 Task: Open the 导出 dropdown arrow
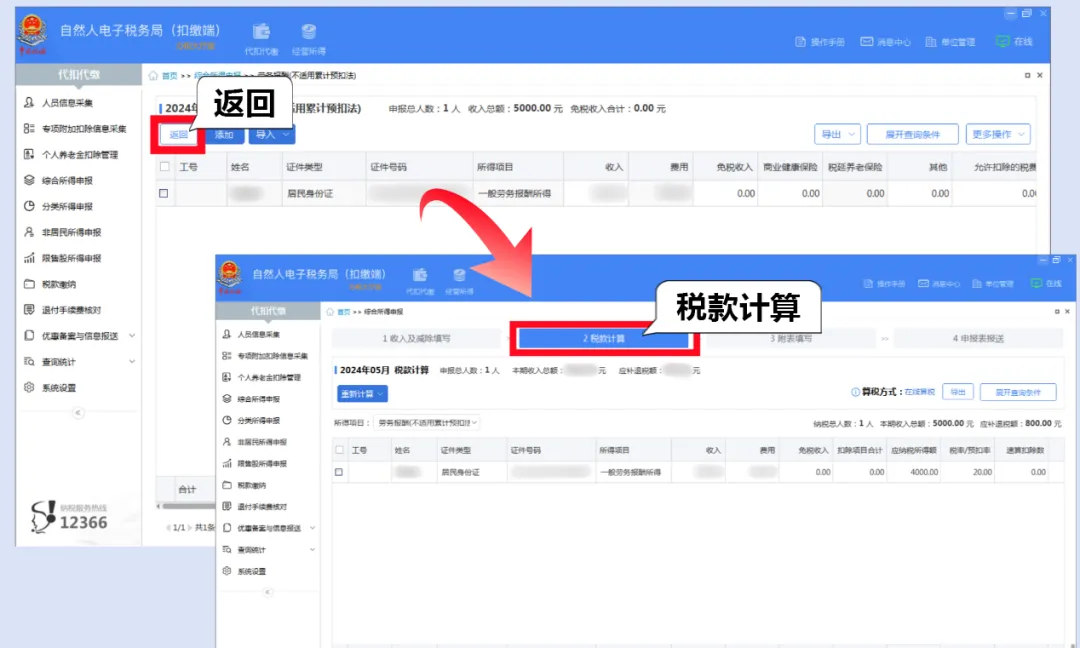(x=852, y=133)
